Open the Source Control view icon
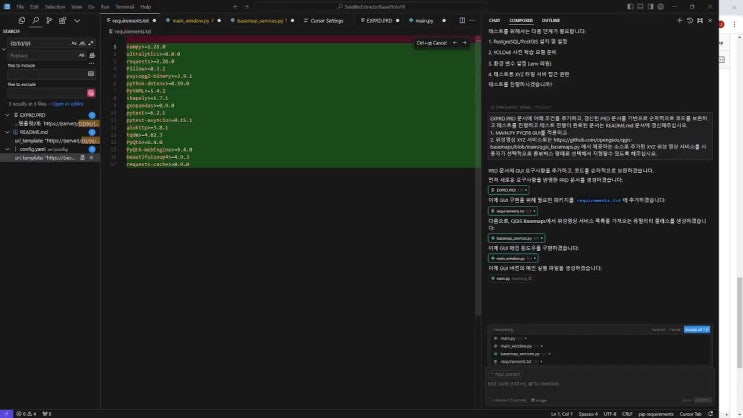The width and height of the screenshot is (743, 418). point(49,21)
